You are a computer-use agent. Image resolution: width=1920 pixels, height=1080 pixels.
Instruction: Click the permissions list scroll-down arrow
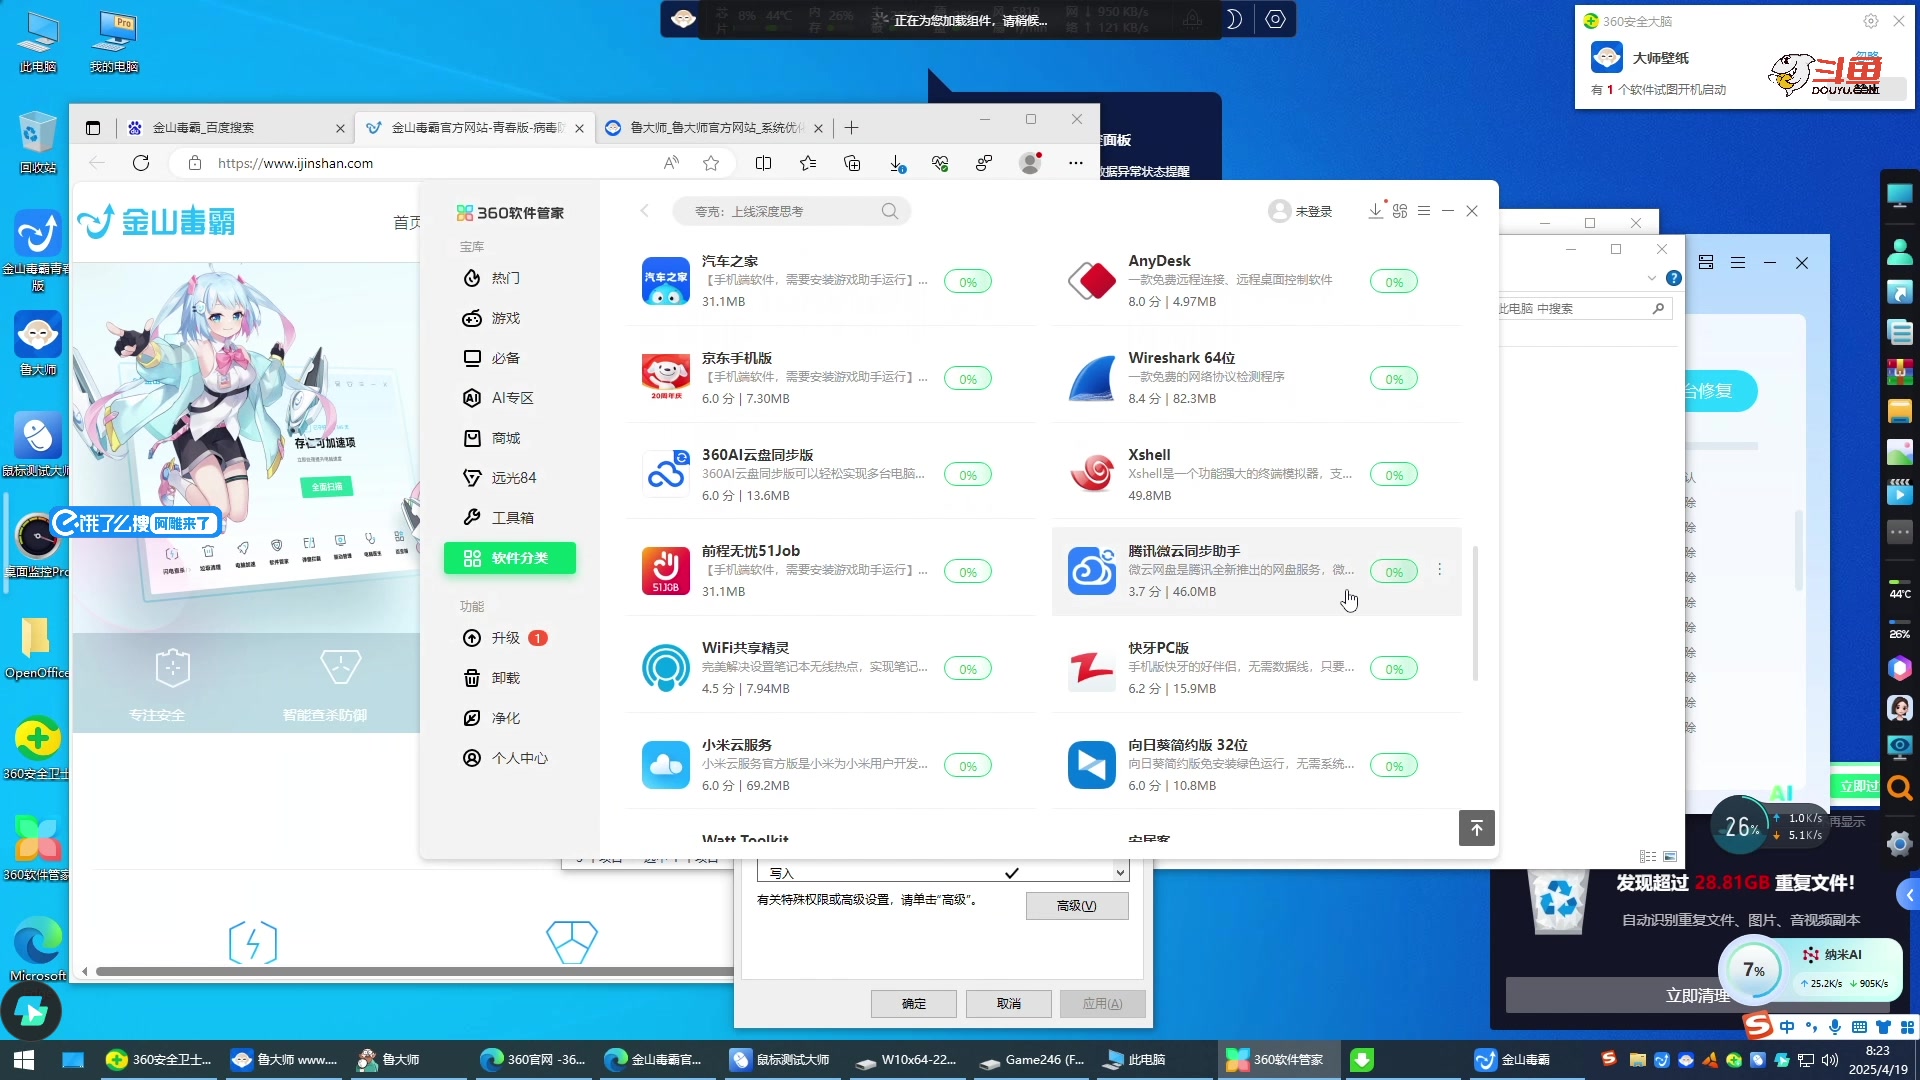(1121, 873)
